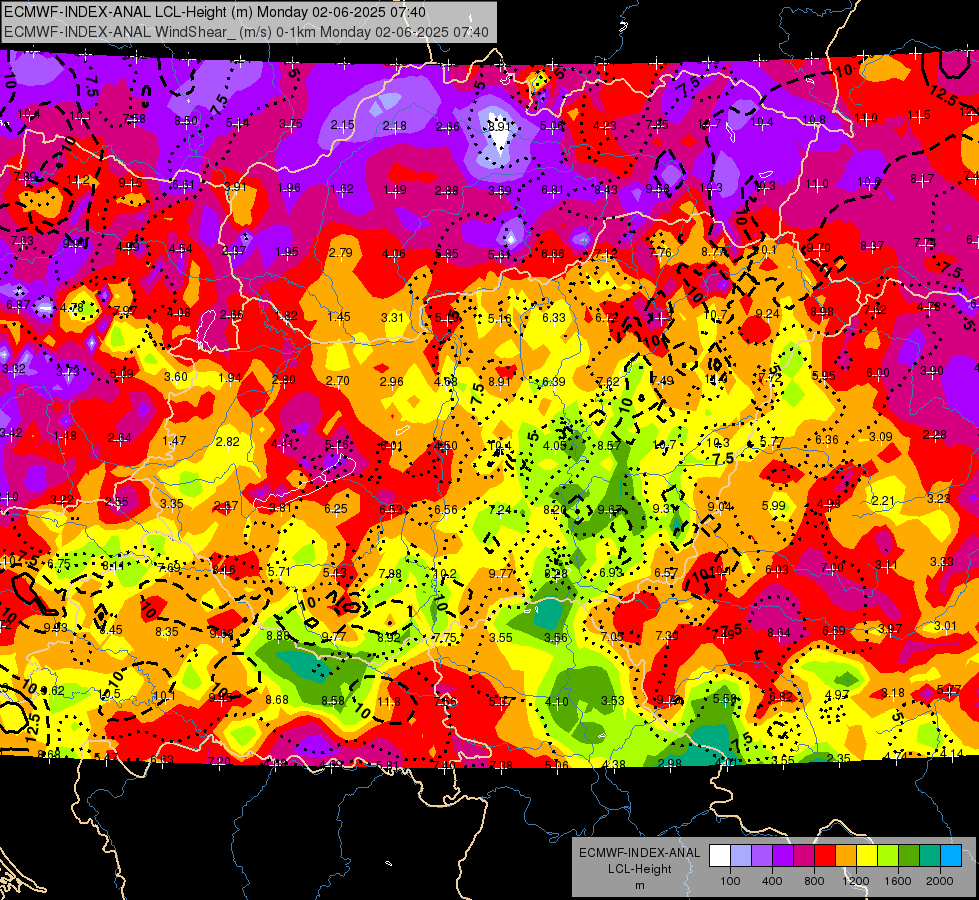979x900 pixels.
Task: Click wind shear value '1.47'
Action: point(174,440)
